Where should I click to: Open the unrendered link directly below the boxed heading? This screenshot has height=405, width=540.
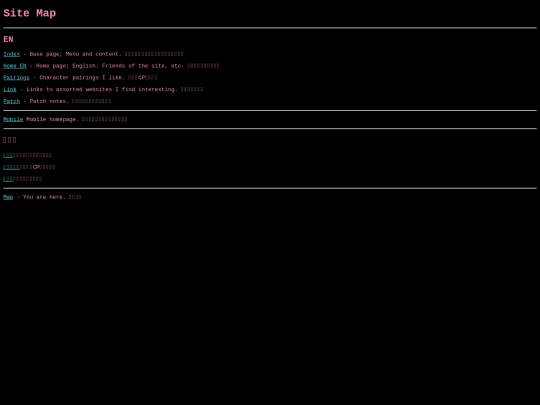click(8, 155)
